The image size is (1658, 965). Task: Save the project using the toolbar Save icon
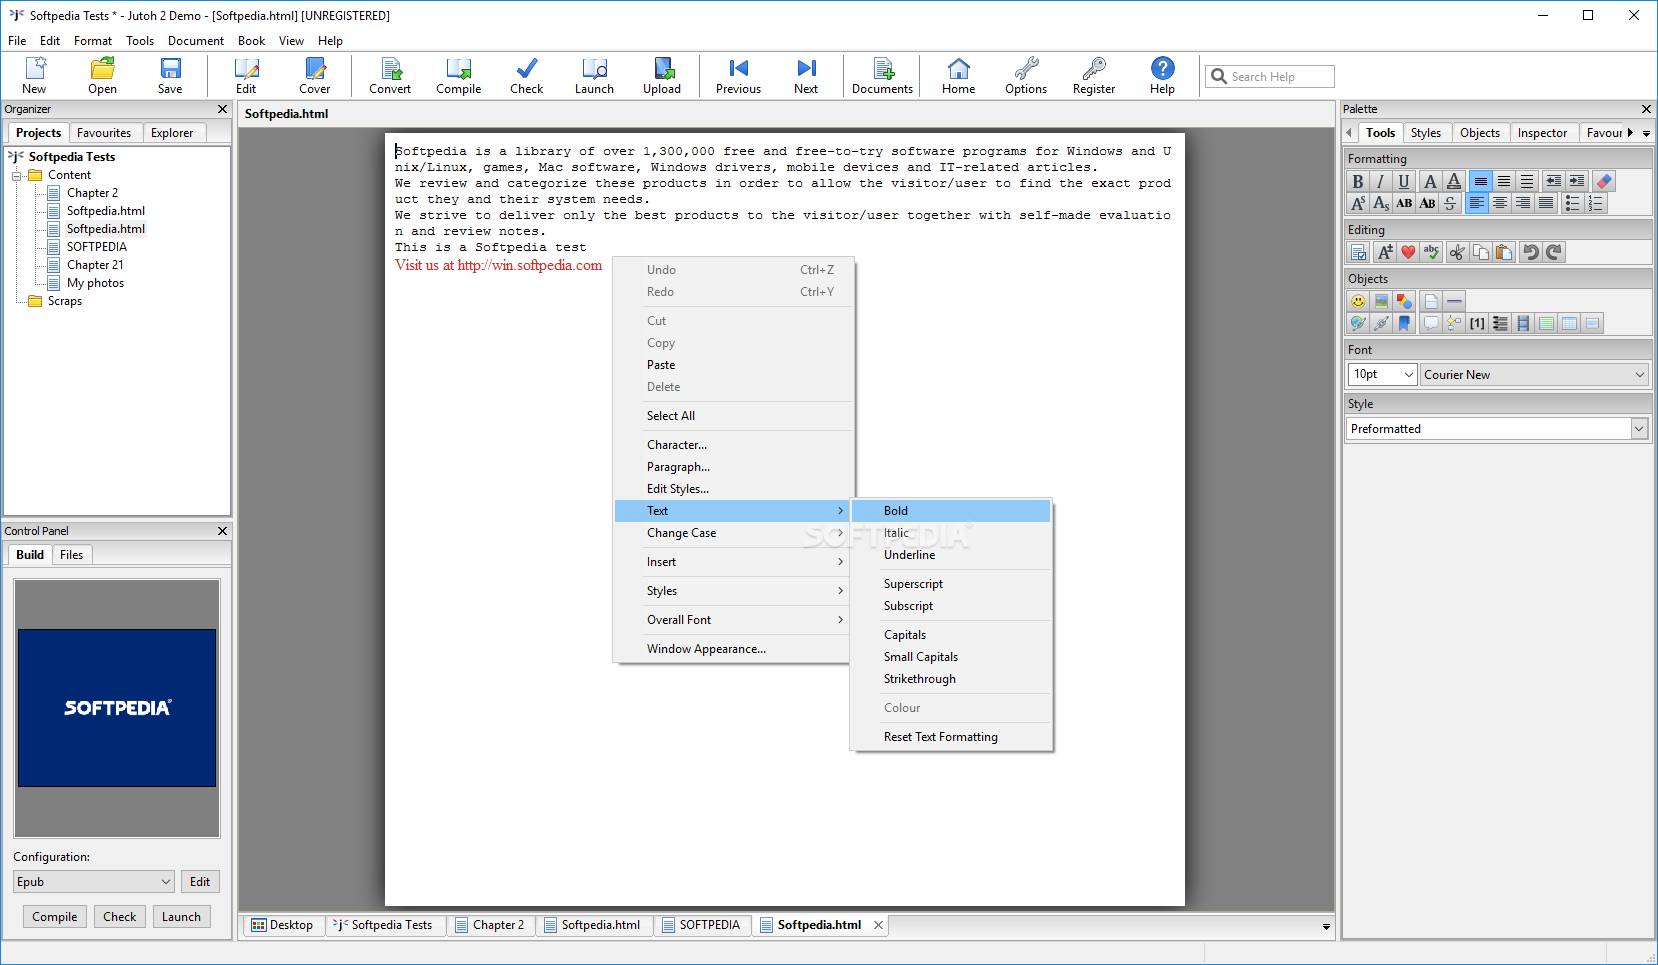pos(170,76)
